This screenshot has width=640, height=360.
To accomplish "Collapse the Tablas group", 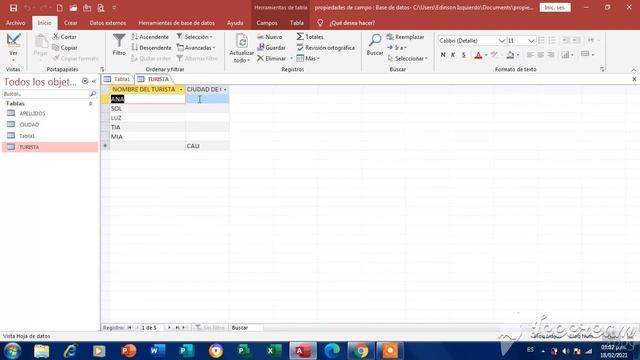I will click(x=91, y=104).
